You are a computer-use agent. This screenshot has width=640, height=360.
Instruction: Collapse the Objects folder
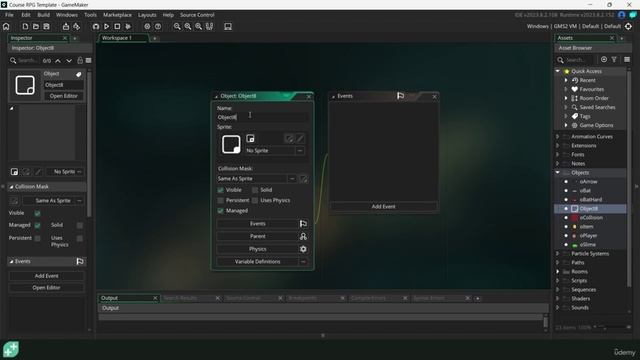click(558, 173)
